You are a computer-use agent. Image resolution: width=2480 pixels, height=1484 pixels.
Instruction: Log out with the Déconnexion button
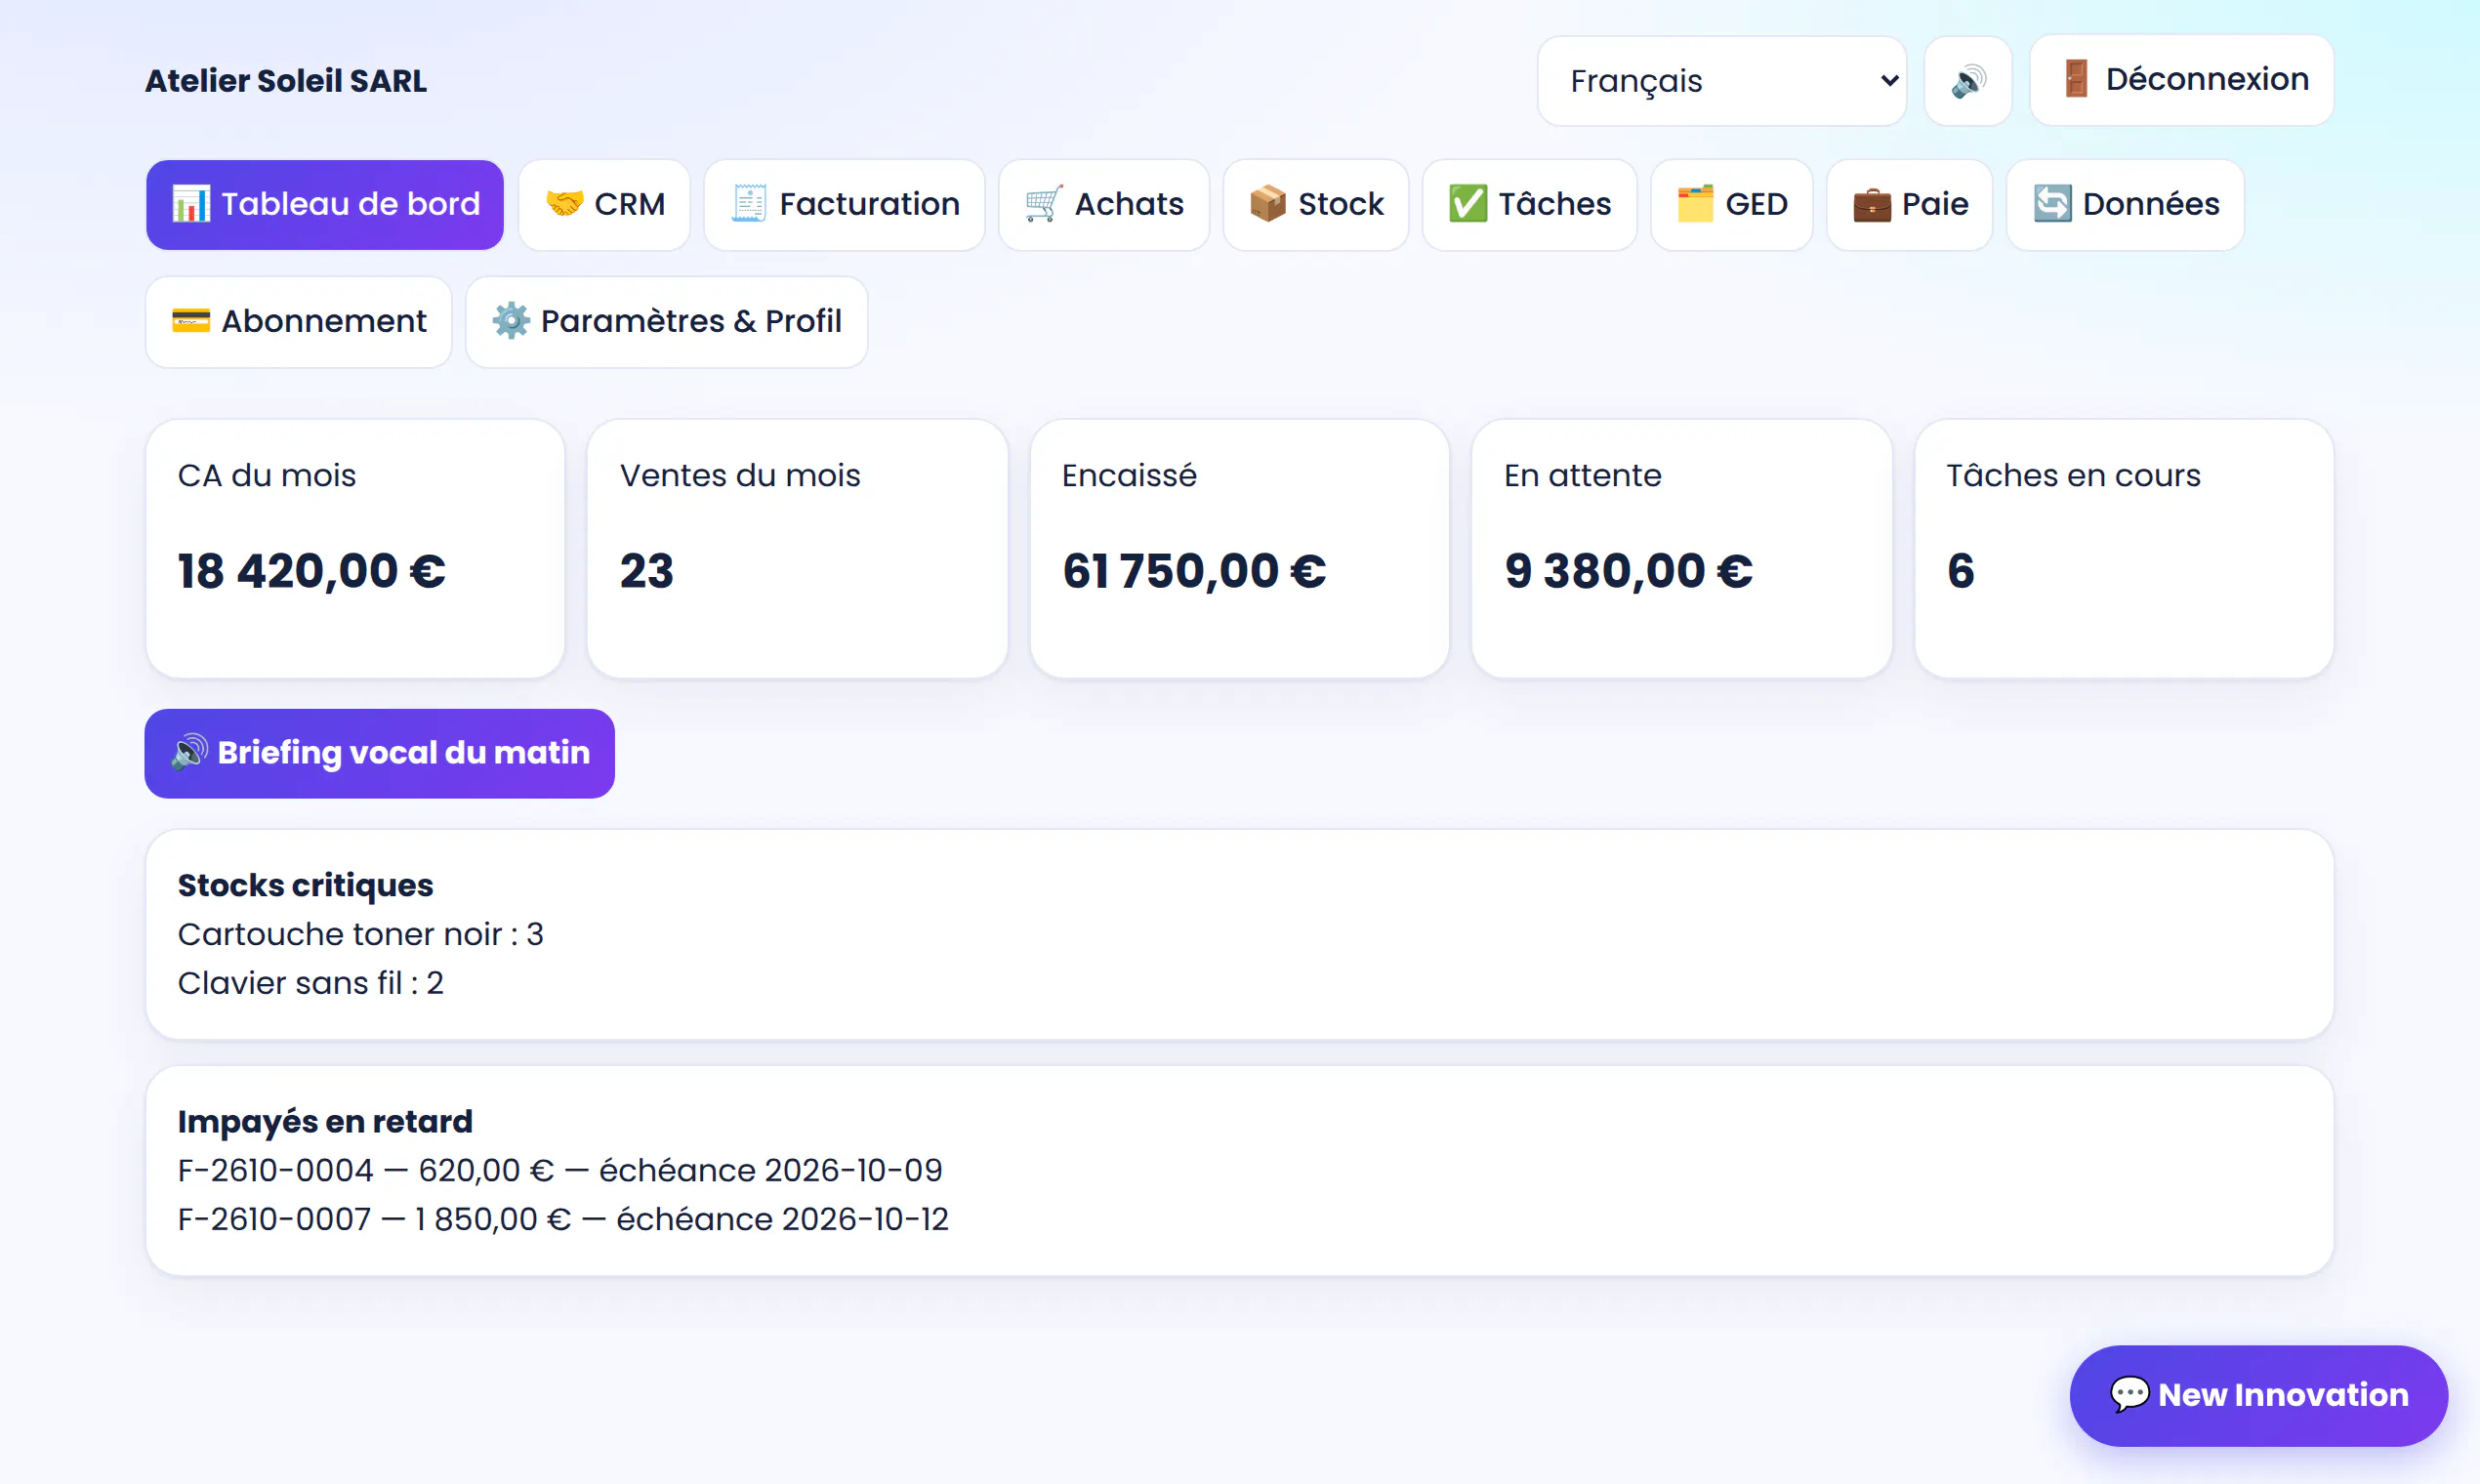pyautogui.click(x=2181, y=80)
